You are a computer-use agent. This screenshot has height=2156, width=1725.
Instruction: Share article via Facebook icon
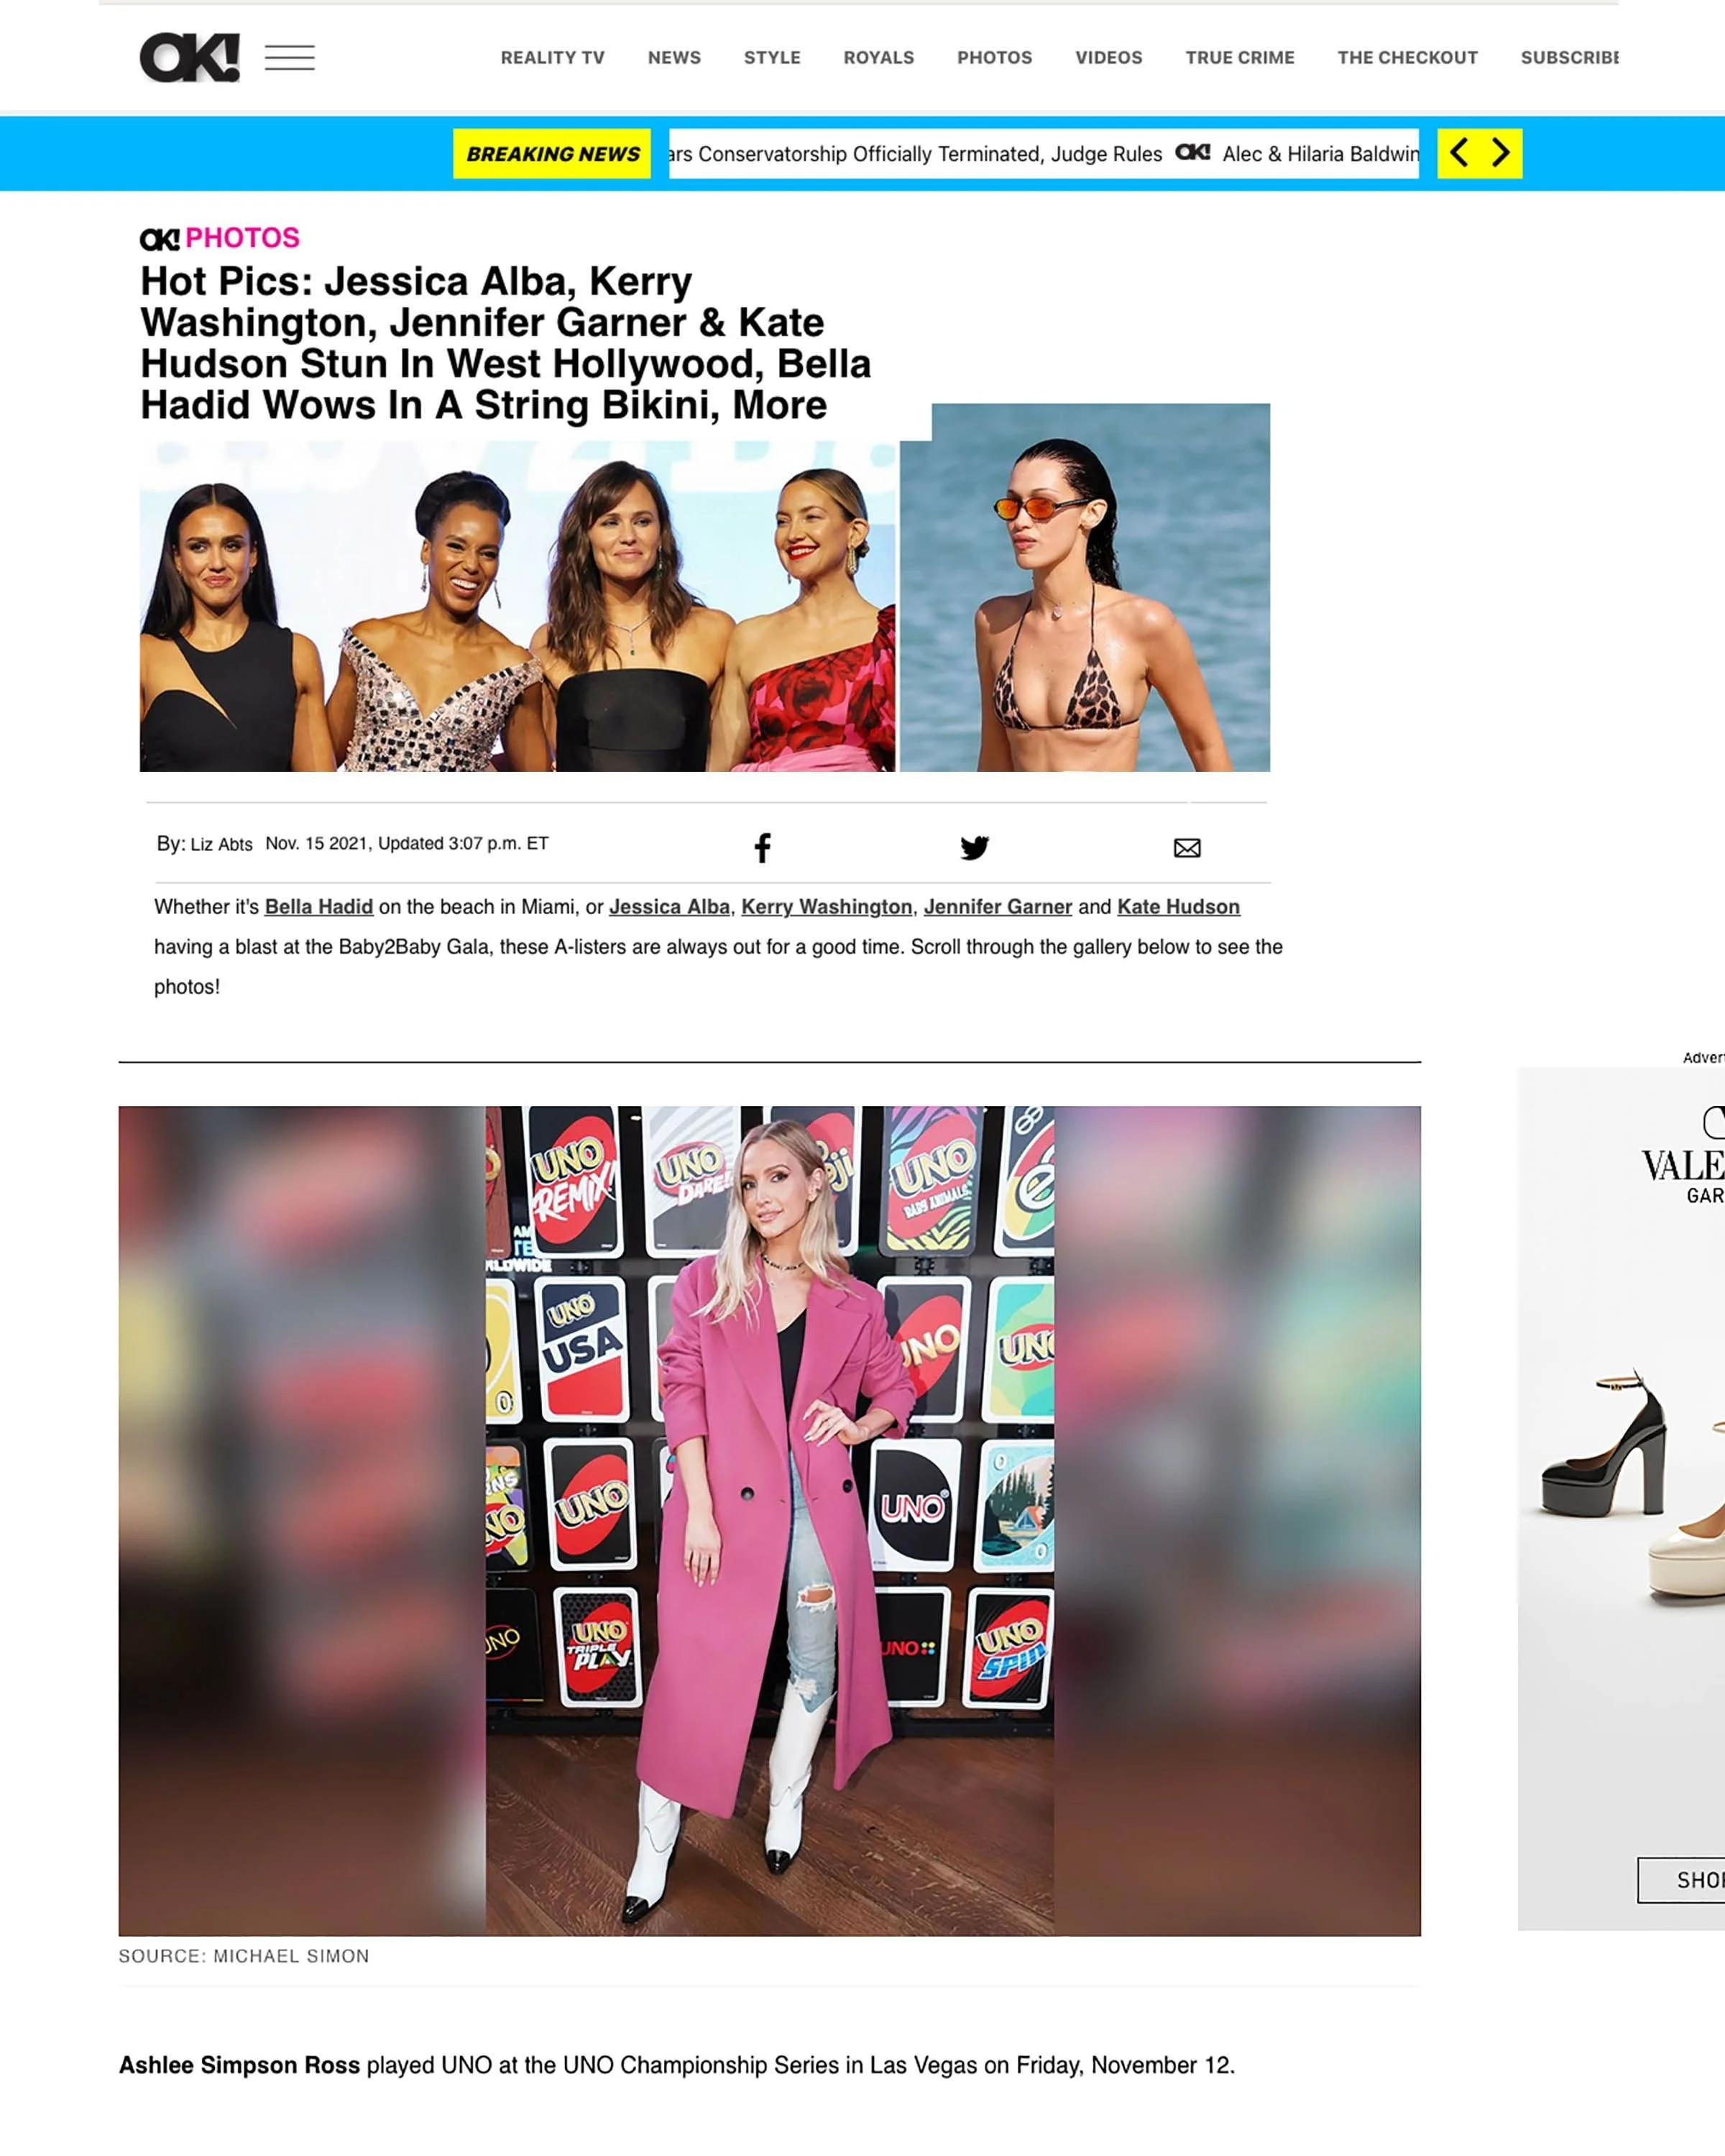762,848
